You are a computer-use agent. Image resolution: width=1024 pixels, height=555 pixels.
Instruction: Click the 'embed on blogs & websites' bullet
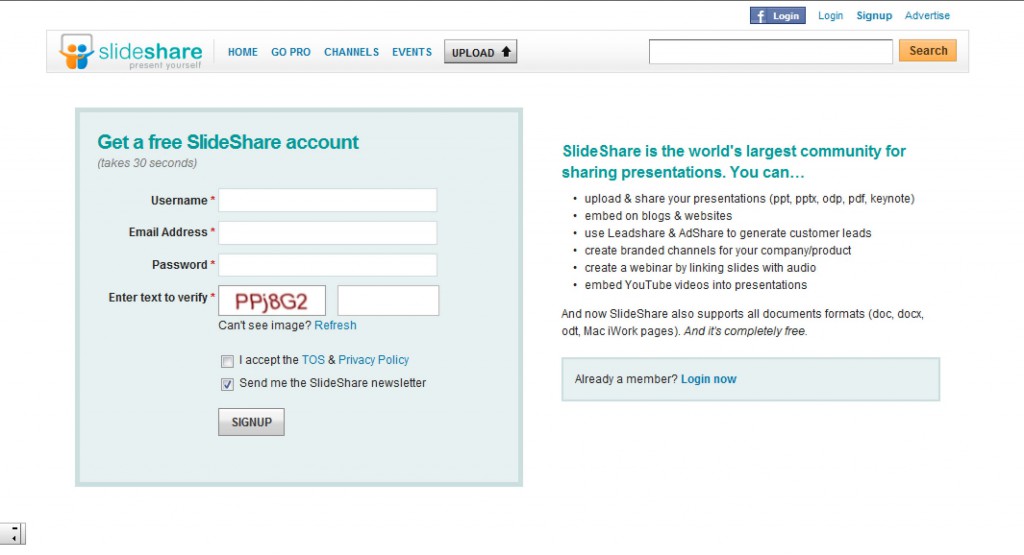click(658, 216)
